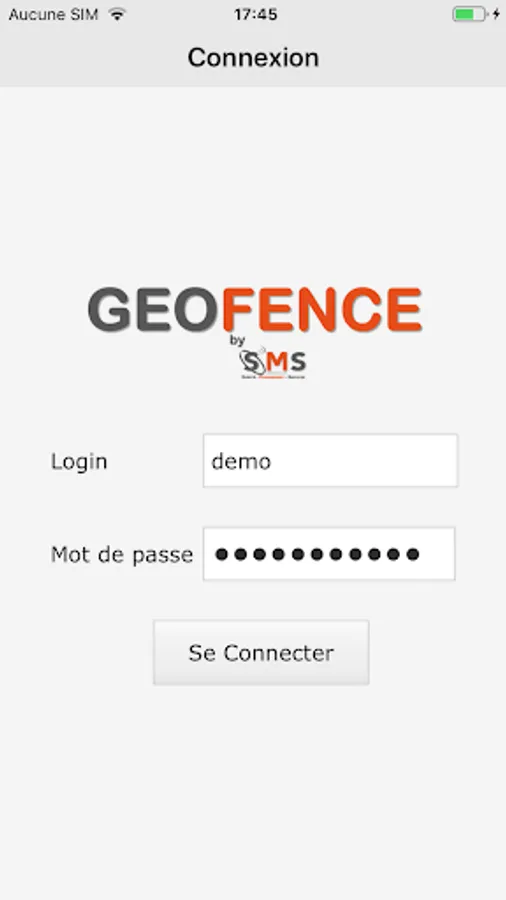Viewport: 506px width, 900px height.
Task: Tap the Mot de passe label
Action: (122, 555)
